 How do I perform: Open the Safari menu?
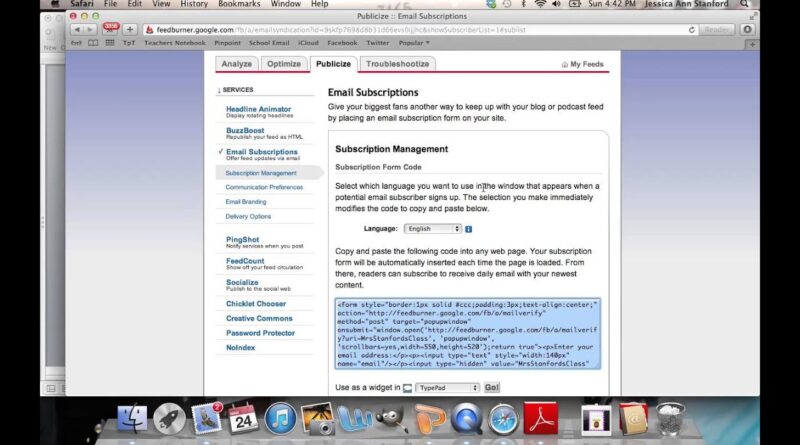coord(82,4)
